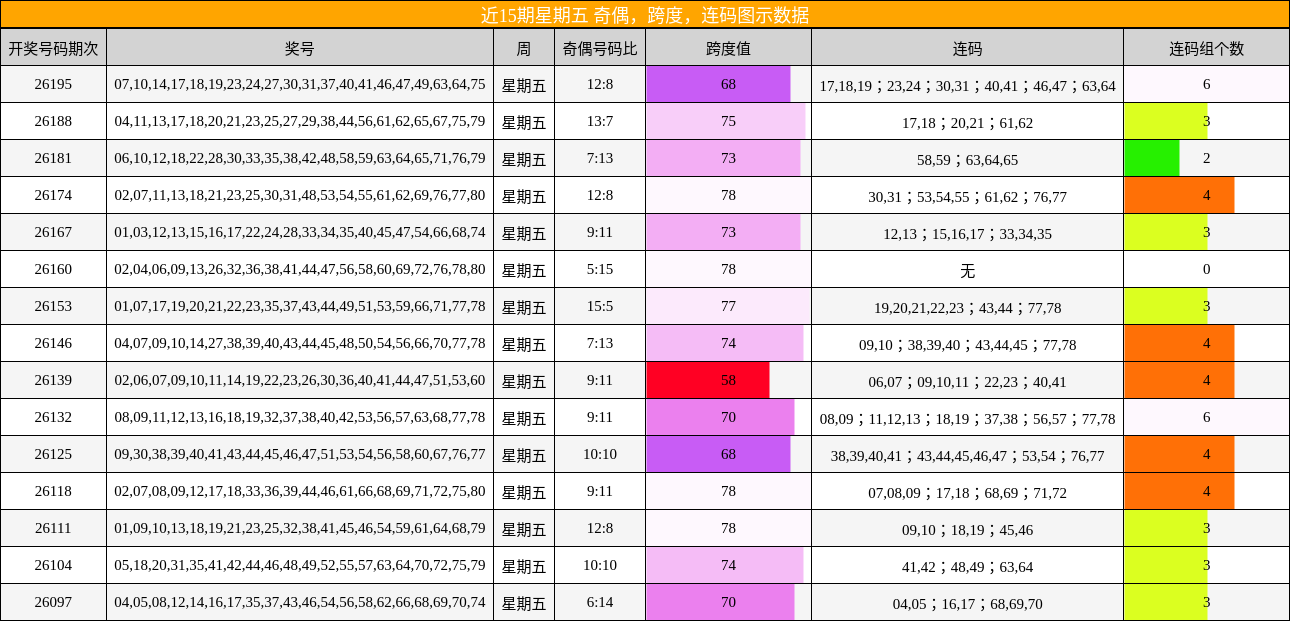
Task: Click consecutive numbers 19,20,21,22,23；43,44；77,78
Action: click(967, 307)
